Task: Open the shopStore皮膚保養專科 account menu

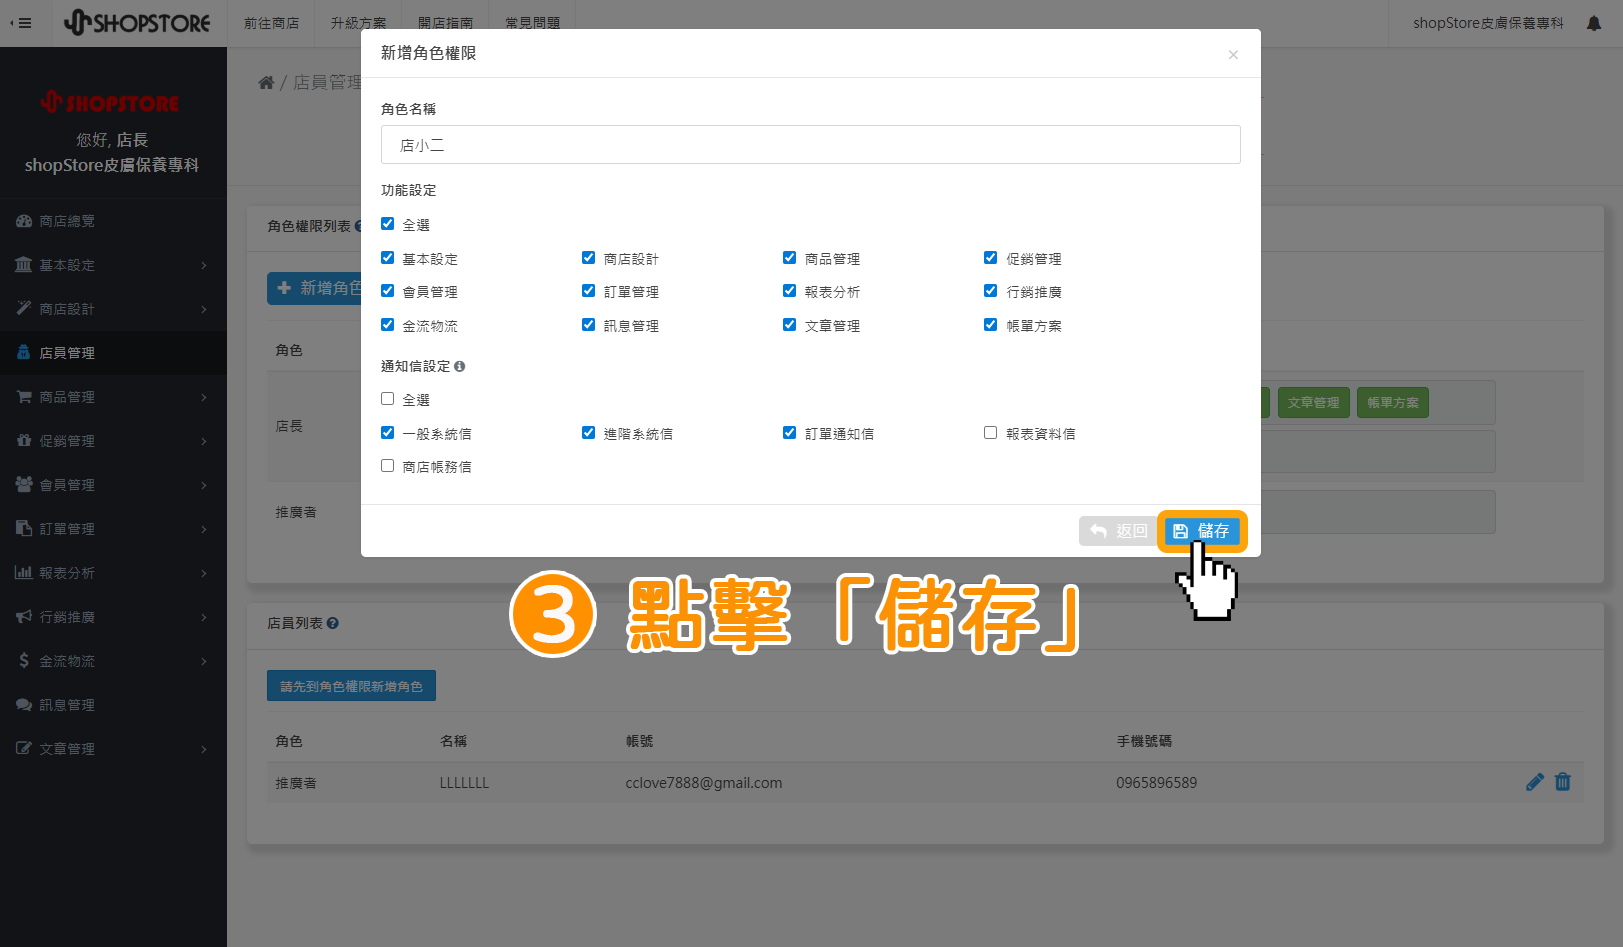Action: coord(1488,23)
